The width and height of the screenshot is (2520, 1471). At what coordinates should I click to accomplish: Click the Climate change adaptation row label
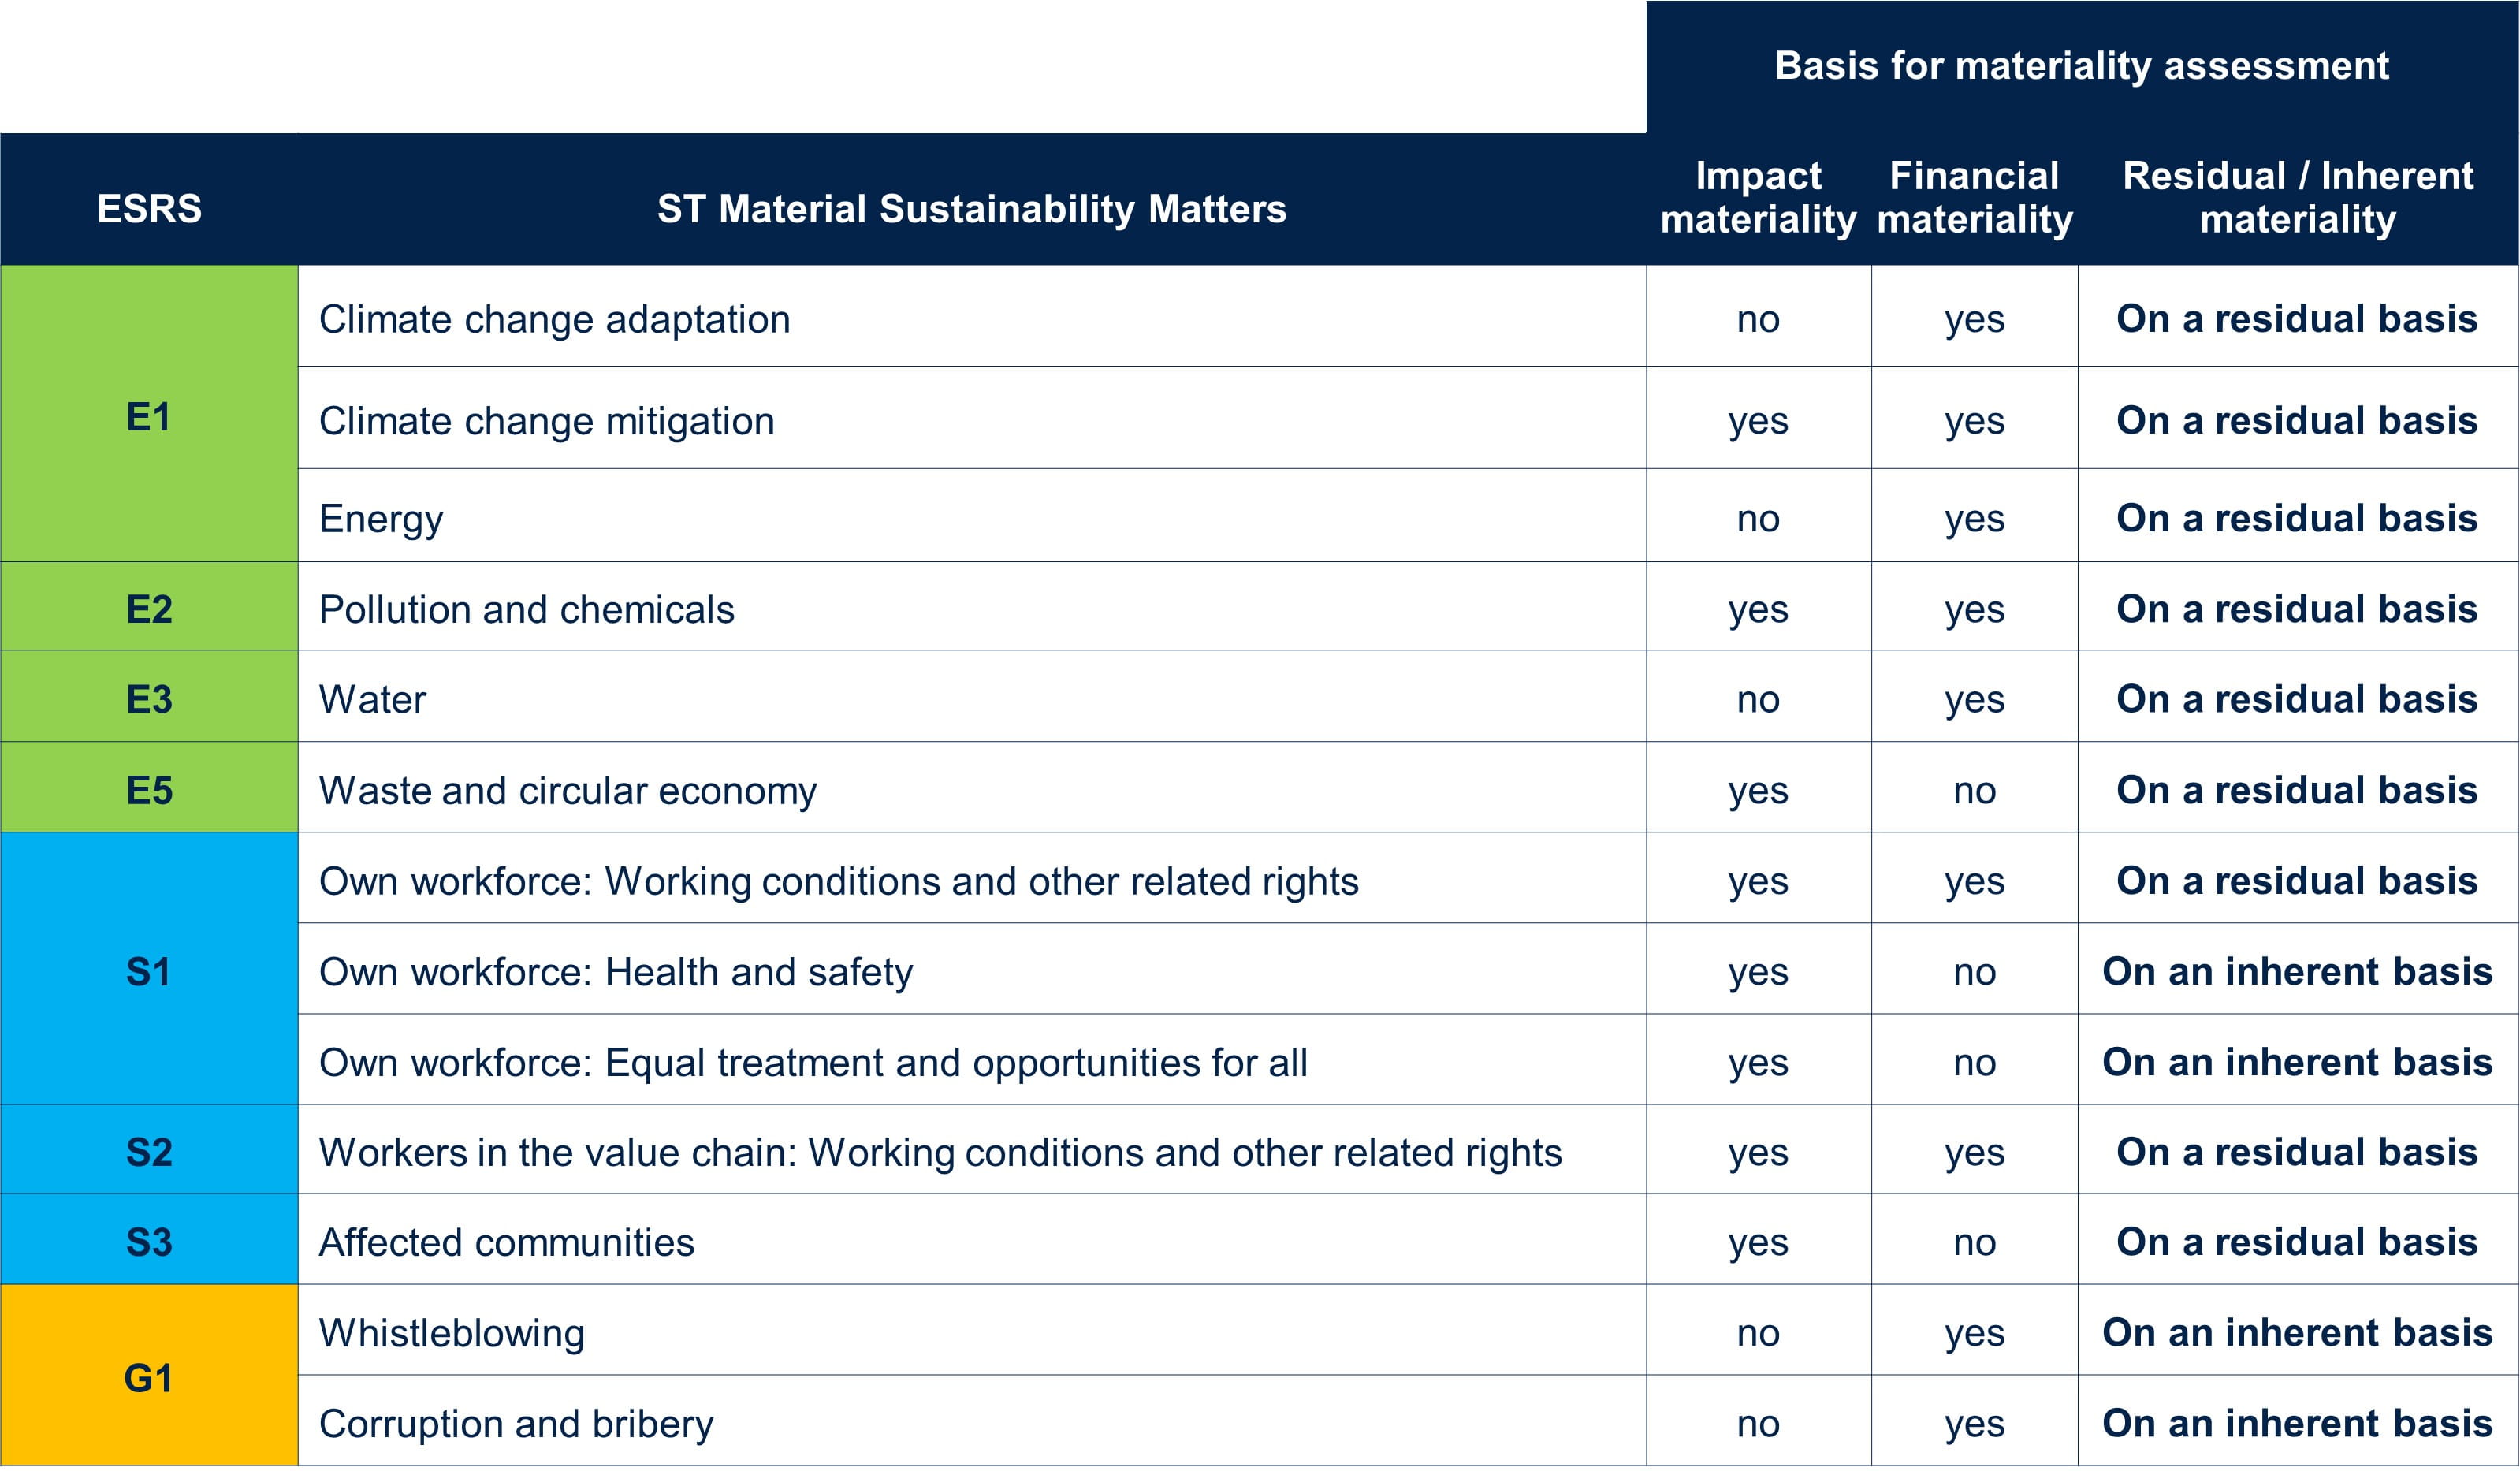pos(554,319)
